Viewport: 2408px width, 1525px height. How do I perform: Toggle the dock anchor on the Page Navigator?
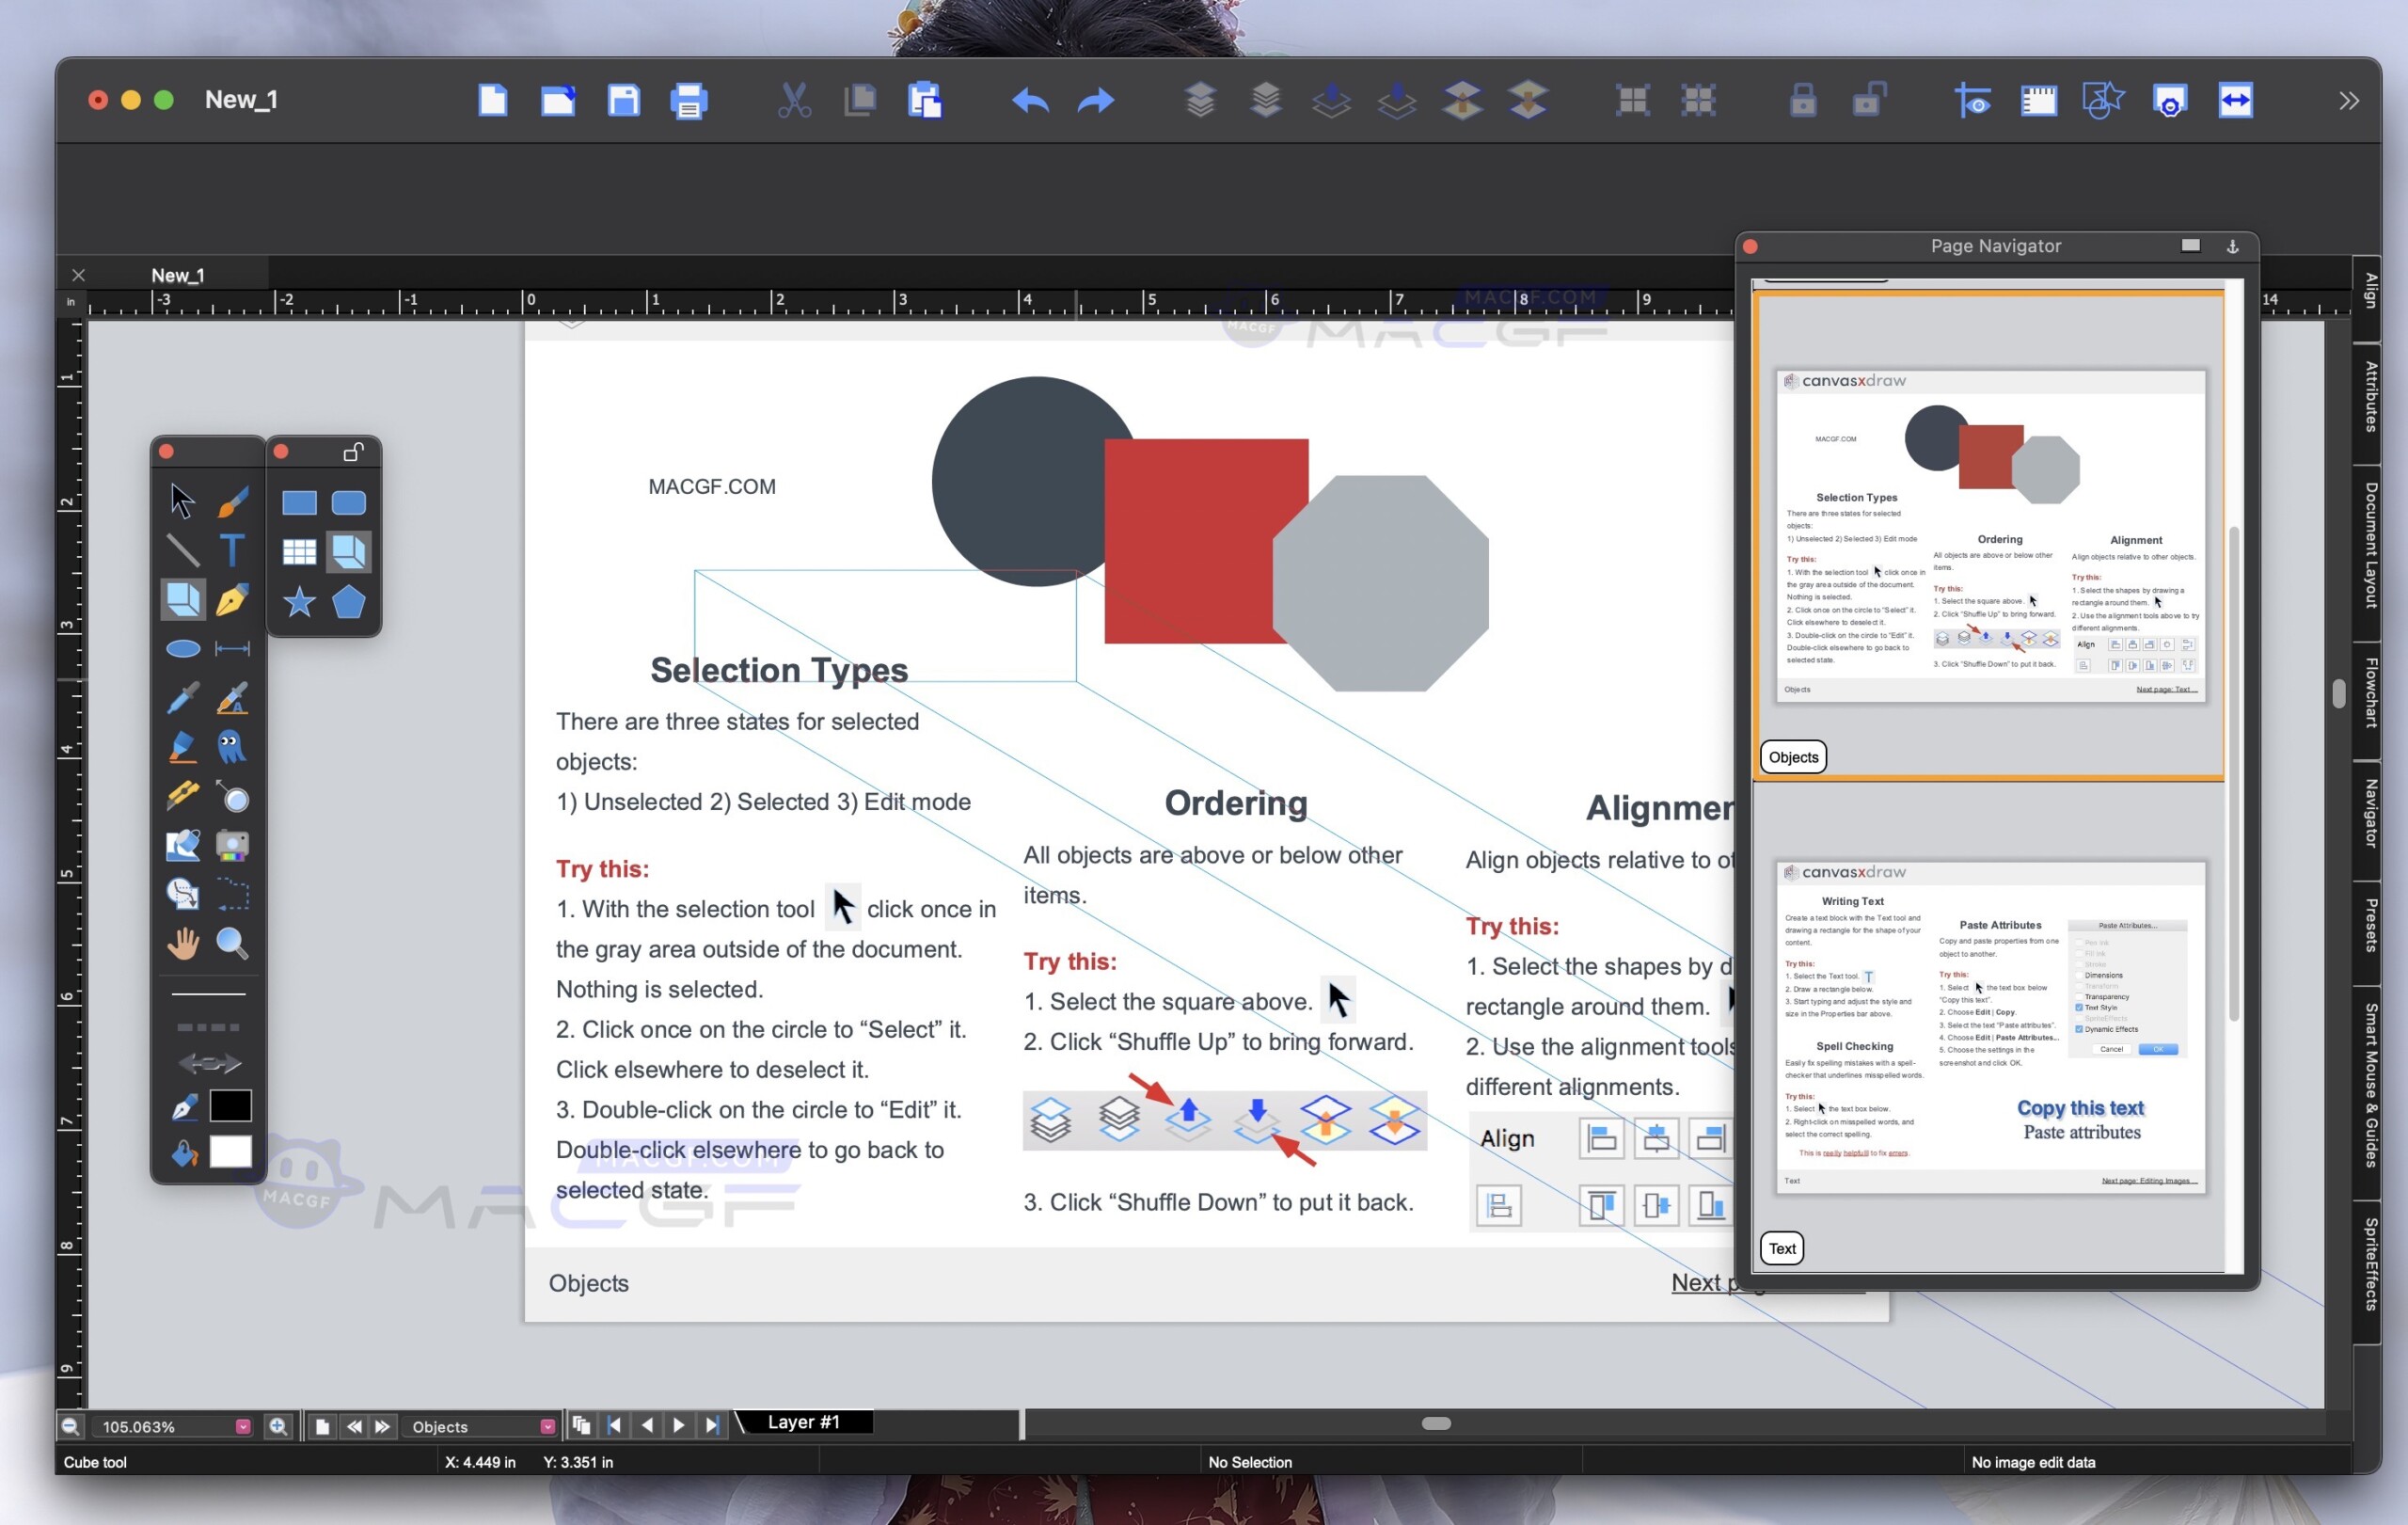(x=2233, y=246)
